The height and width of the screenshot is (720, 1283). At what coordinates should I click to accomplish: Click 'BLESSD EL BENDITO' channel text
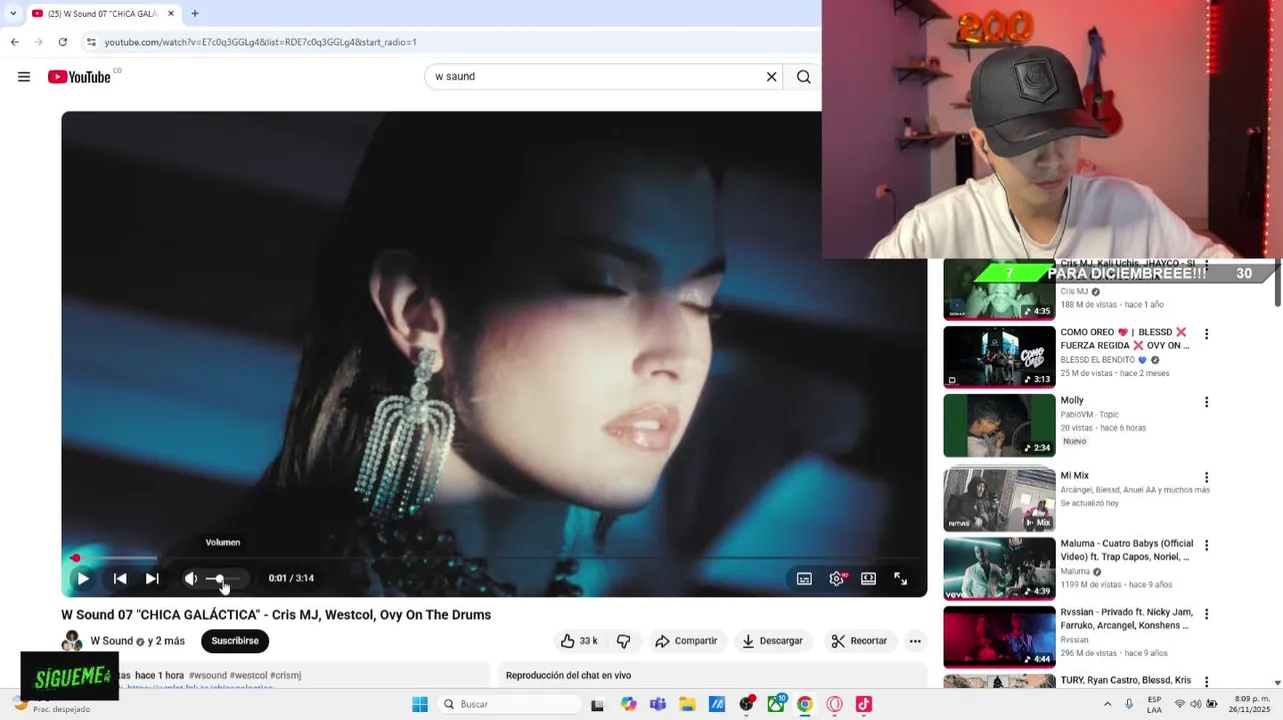pos(1098,360)
